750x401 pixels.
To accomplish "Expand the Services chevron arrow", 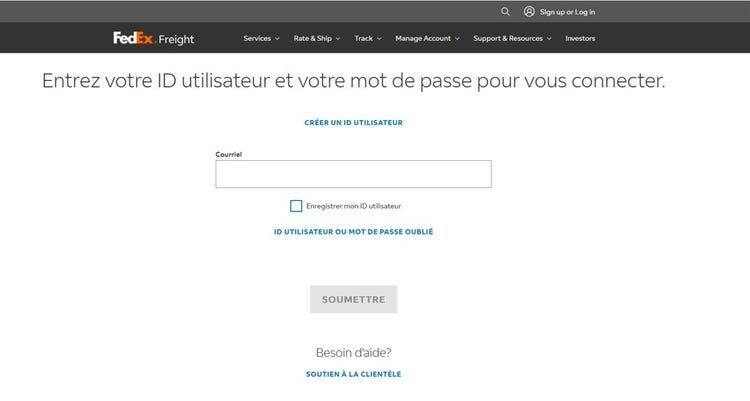I will (x=277, y=39).
